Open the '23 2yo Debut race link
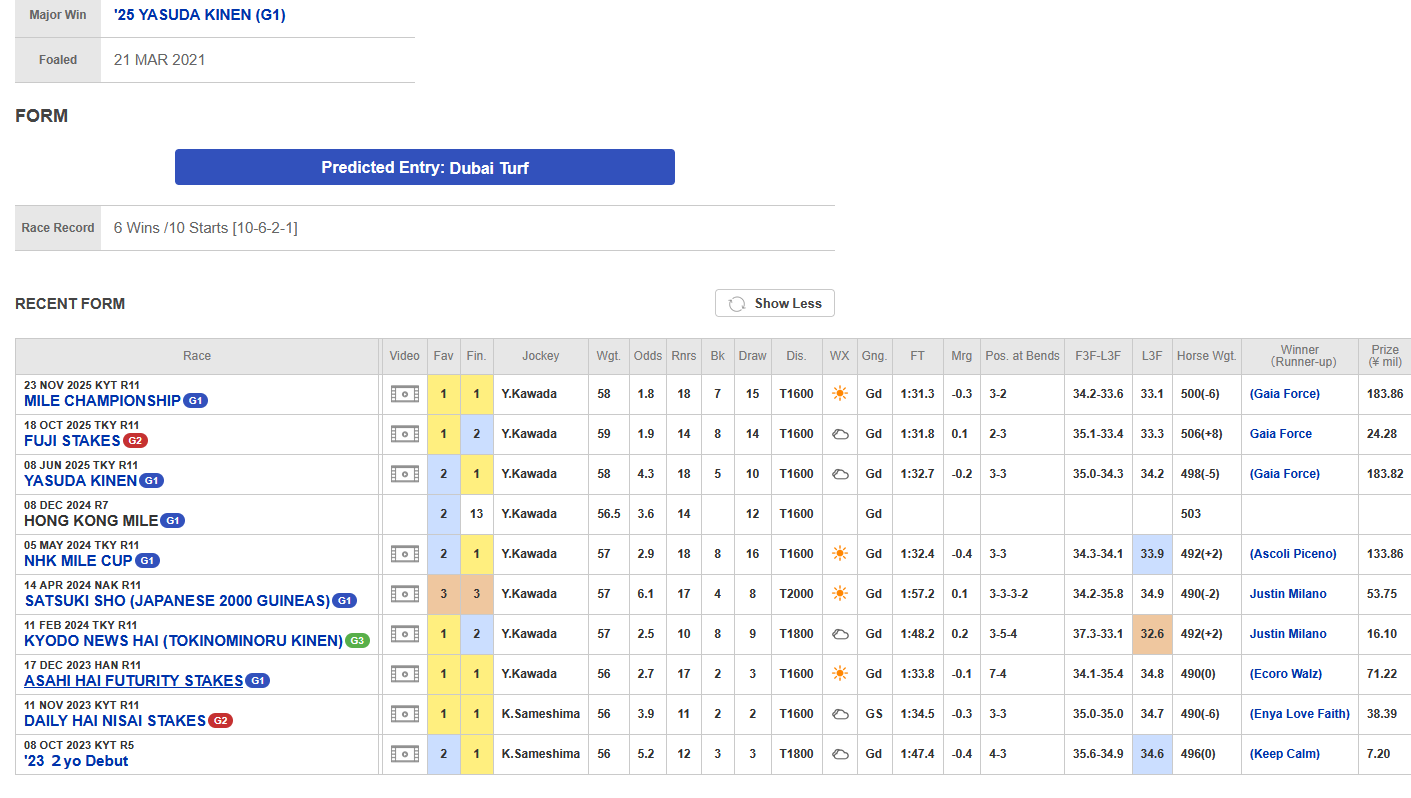 point(76,761)
